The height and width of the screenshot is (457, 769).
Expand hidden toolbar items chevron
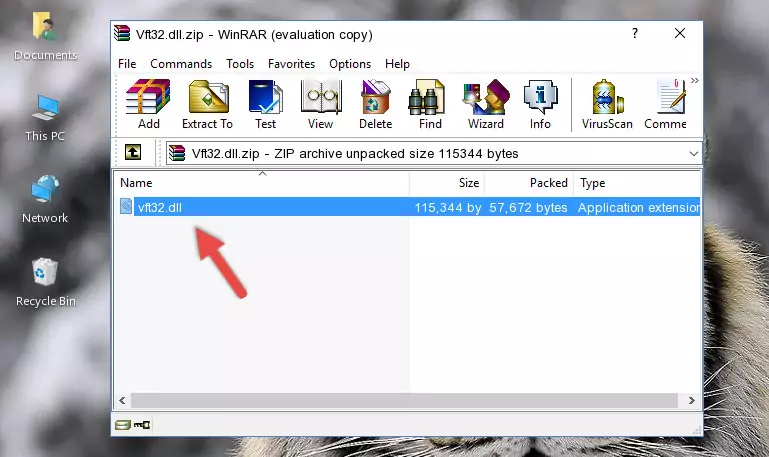coord(694,80)
